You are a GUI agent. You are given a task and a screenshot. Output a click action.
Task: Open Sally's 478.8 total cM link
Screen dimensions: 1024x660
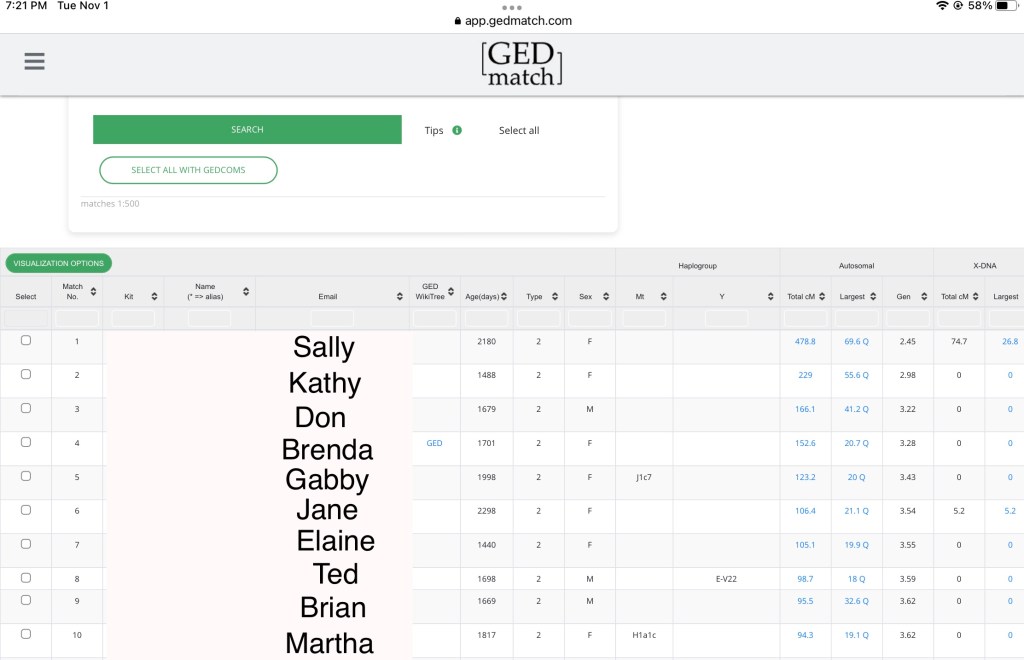pos(805,342)
